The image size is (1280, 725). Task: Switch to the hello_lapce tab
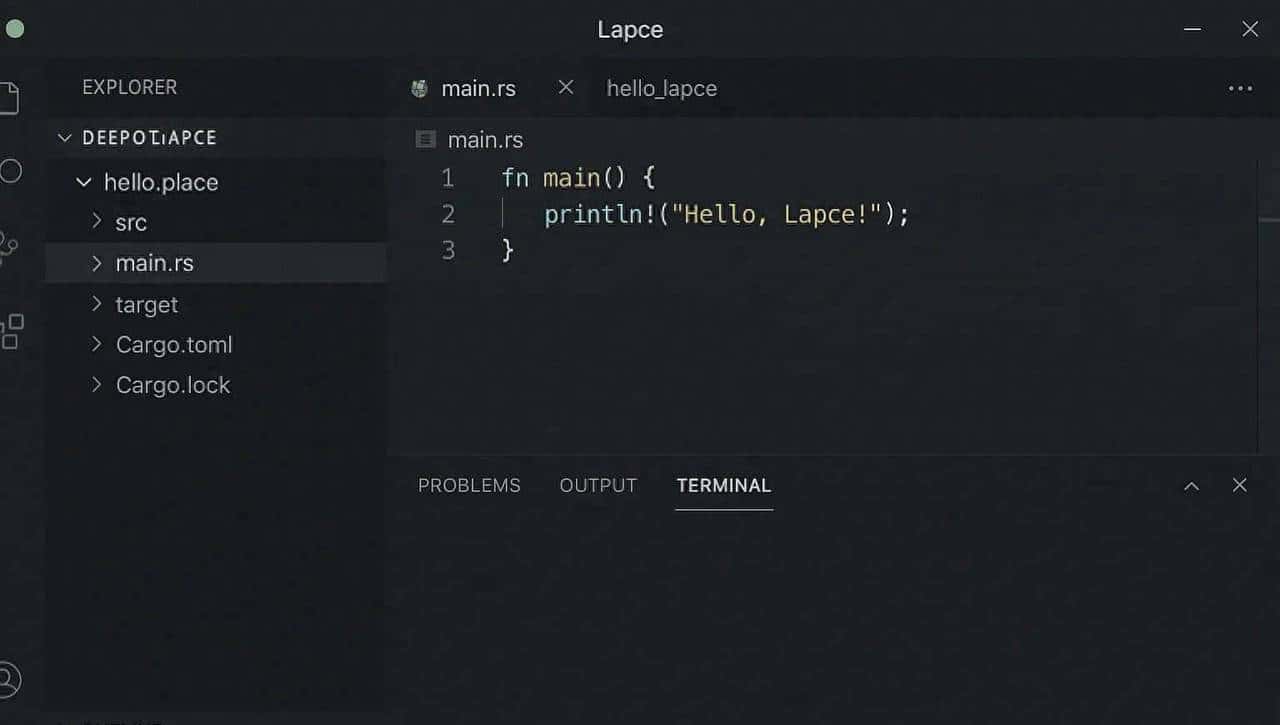tap(661, 88)
